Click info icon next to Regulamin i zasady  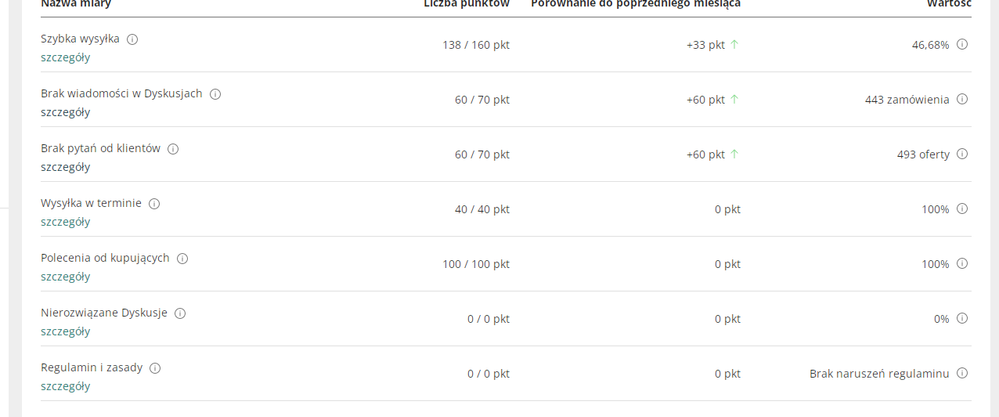(x=155, y=368)
